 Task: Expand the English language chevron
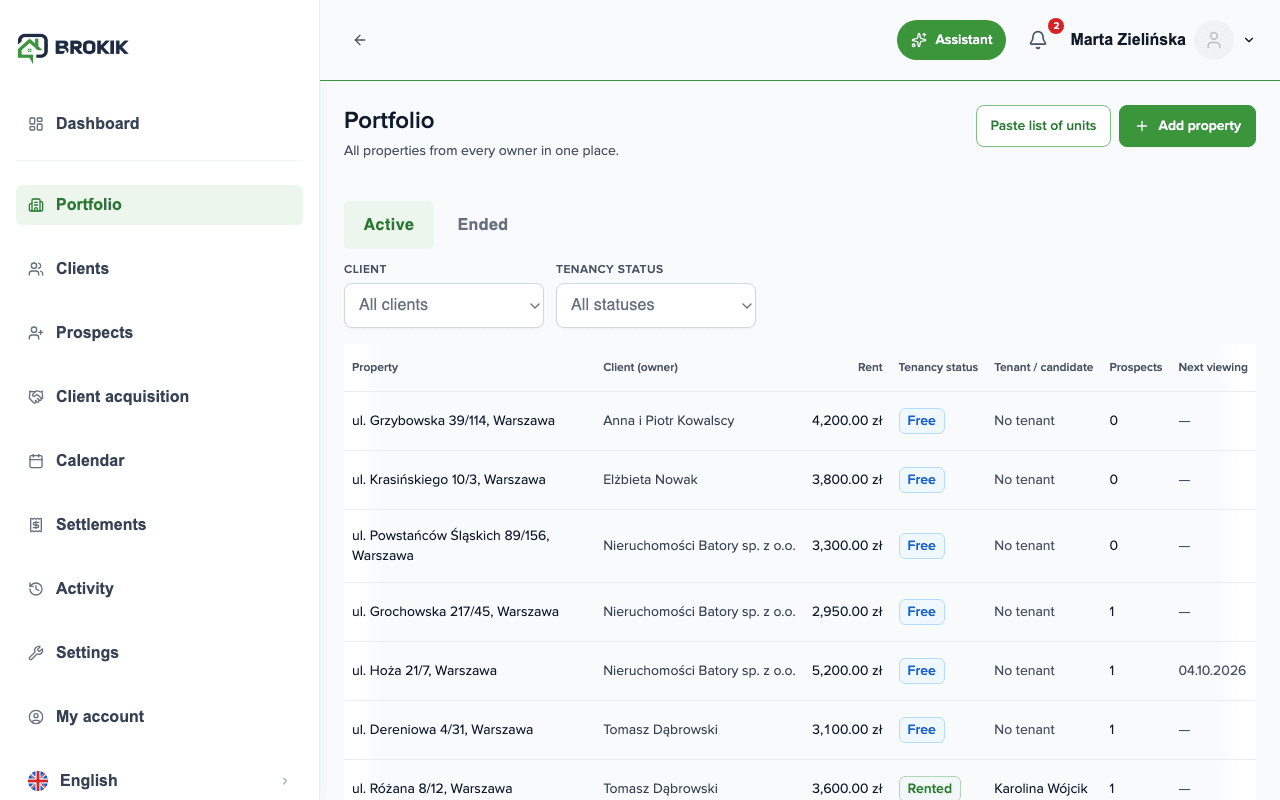[285, 781]
